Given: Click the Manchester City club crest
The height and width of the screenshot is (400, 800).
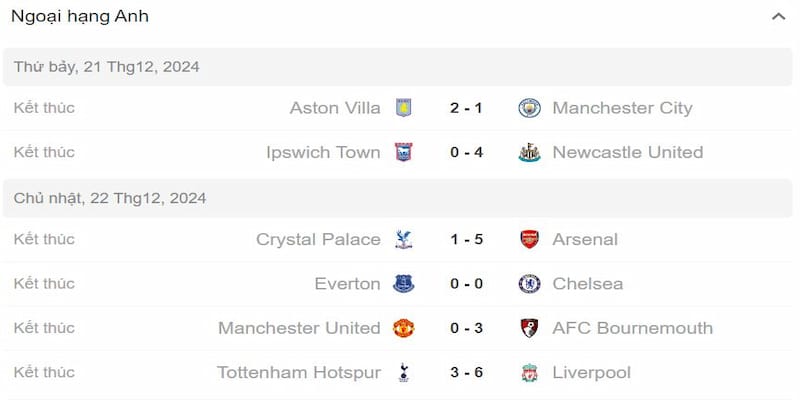Looking at the screenshot, I should point(529,108).
